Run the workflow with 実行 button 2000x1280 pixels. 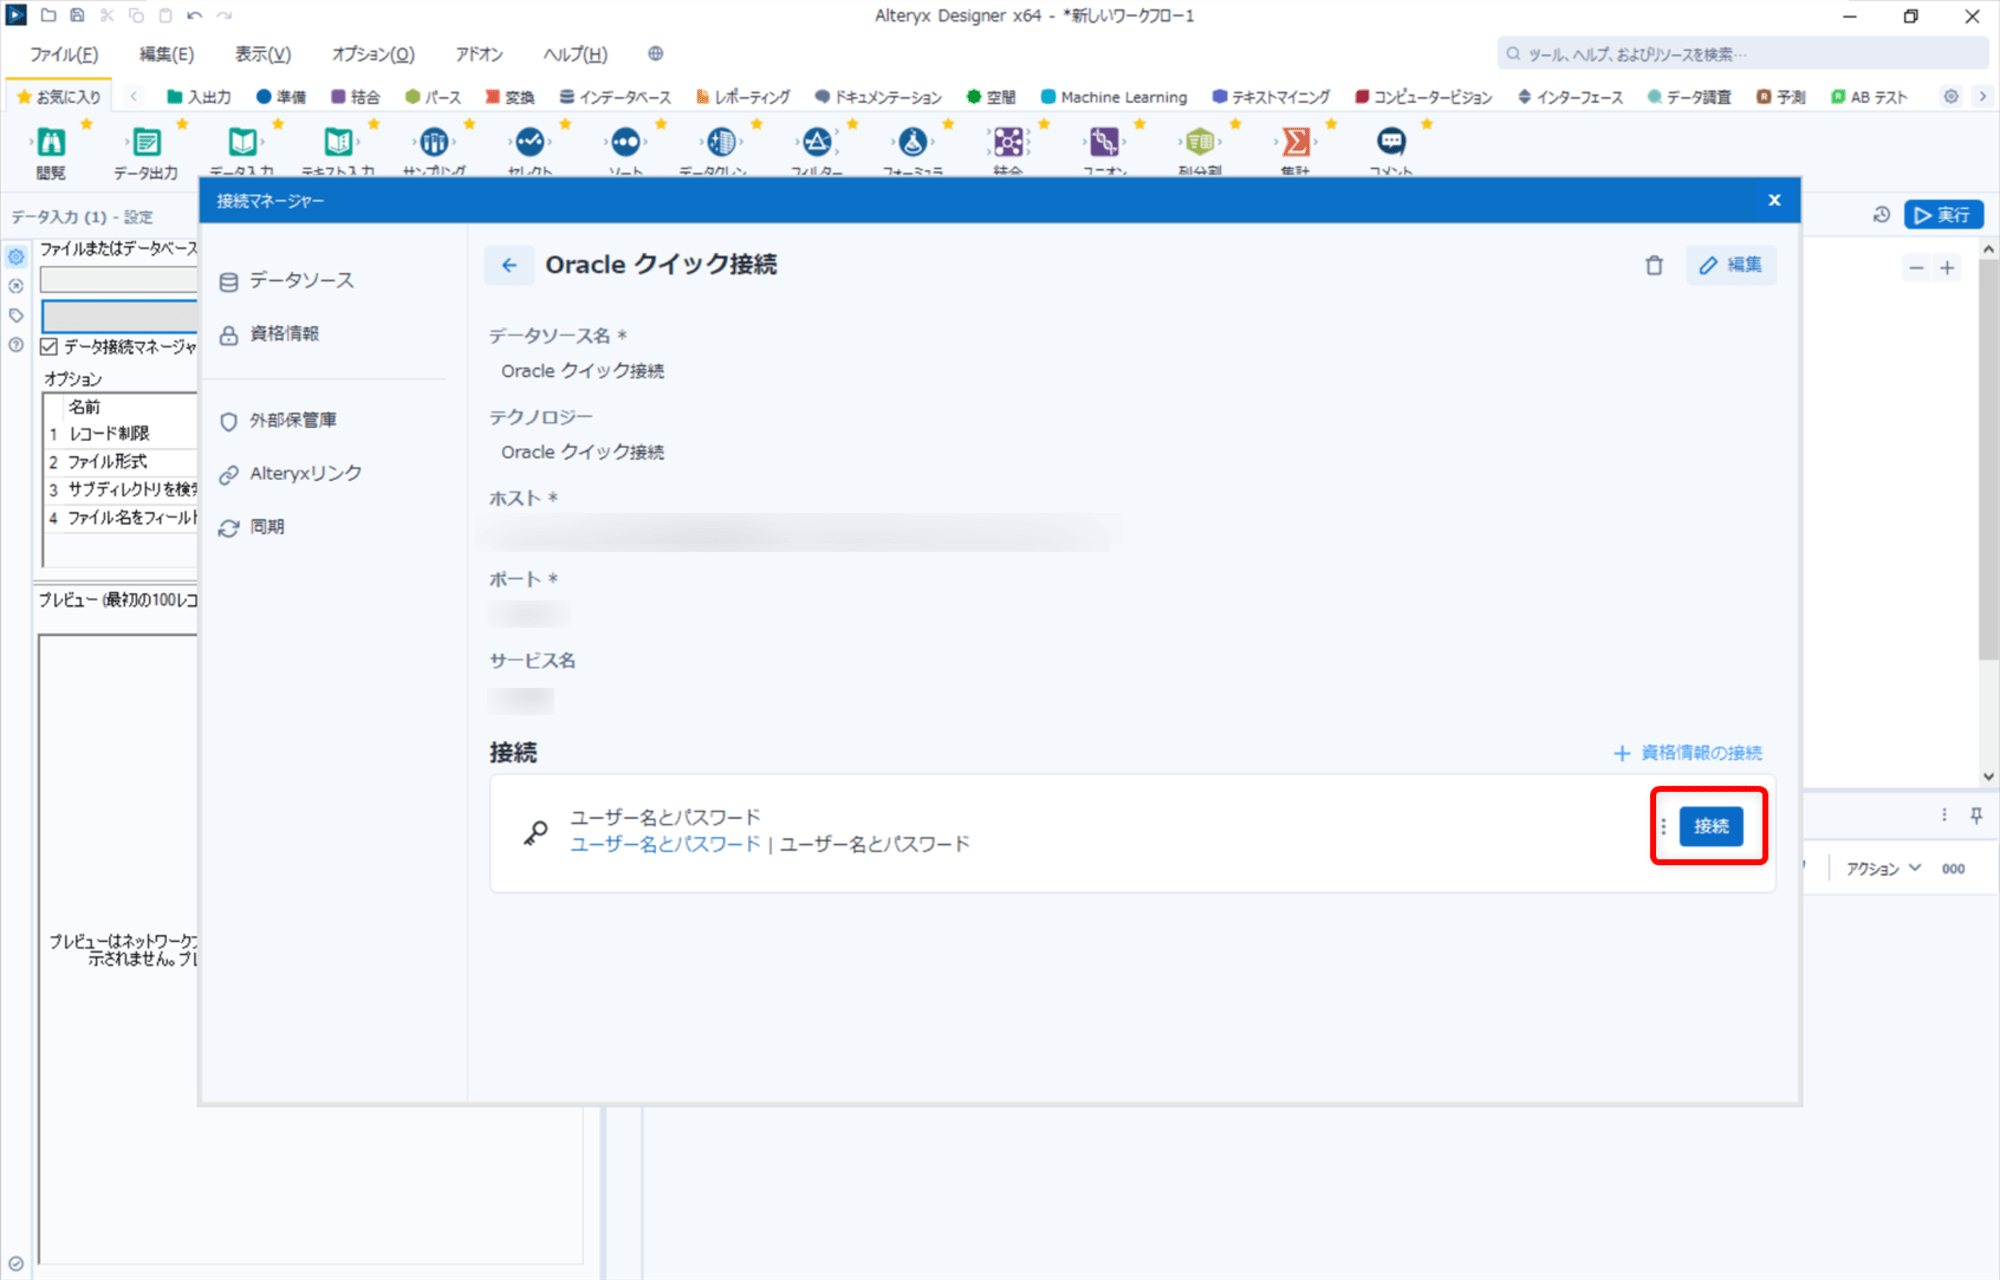pos(1943,215)
